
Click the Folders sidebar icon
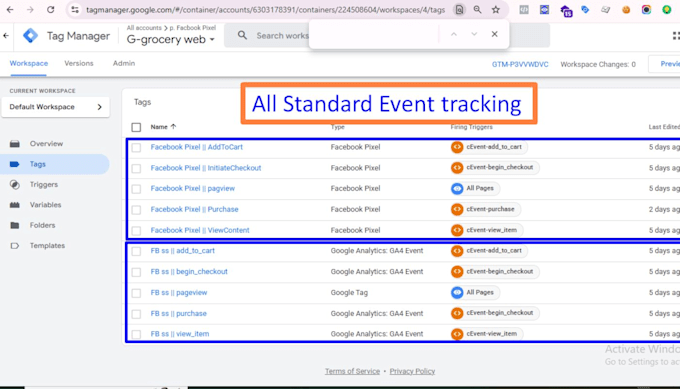point(15,225)
